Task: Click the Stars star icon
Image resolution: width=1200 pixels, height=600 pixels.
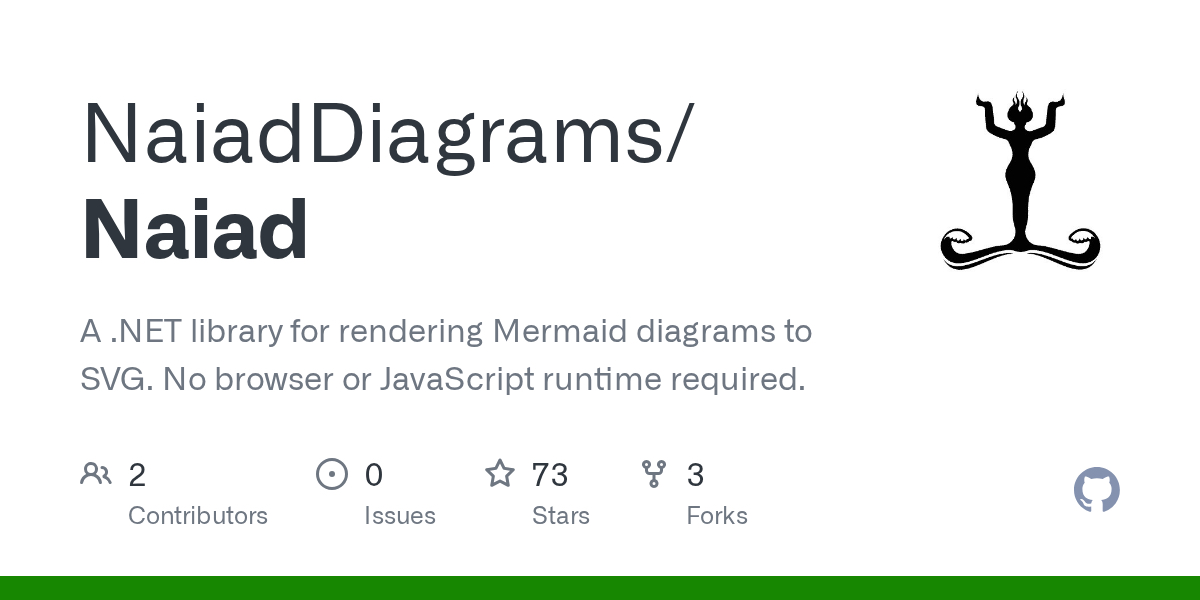Action: click(499, 474)
